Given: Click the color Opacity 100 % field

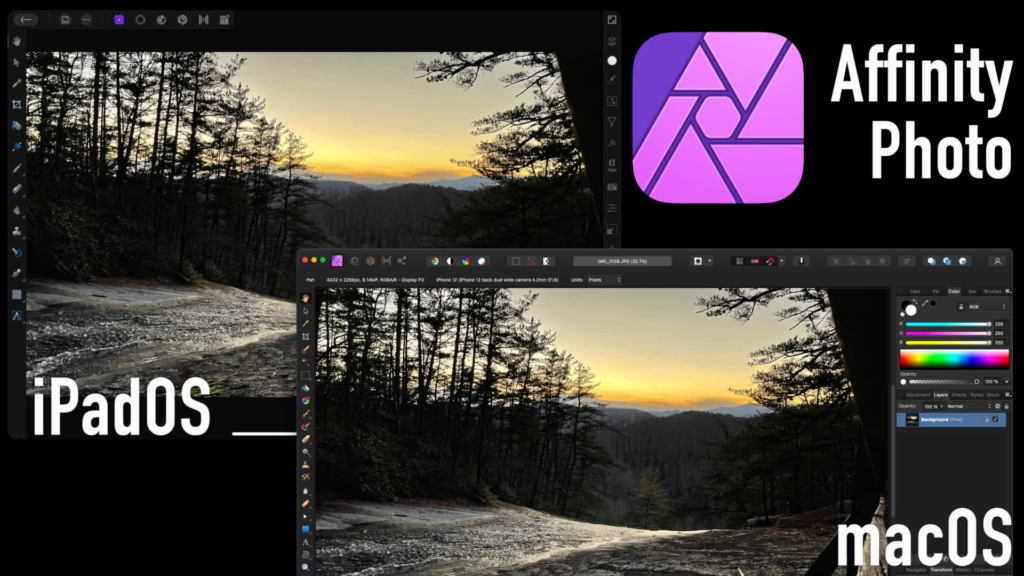Looking at the screenshot, I should 992,381.
